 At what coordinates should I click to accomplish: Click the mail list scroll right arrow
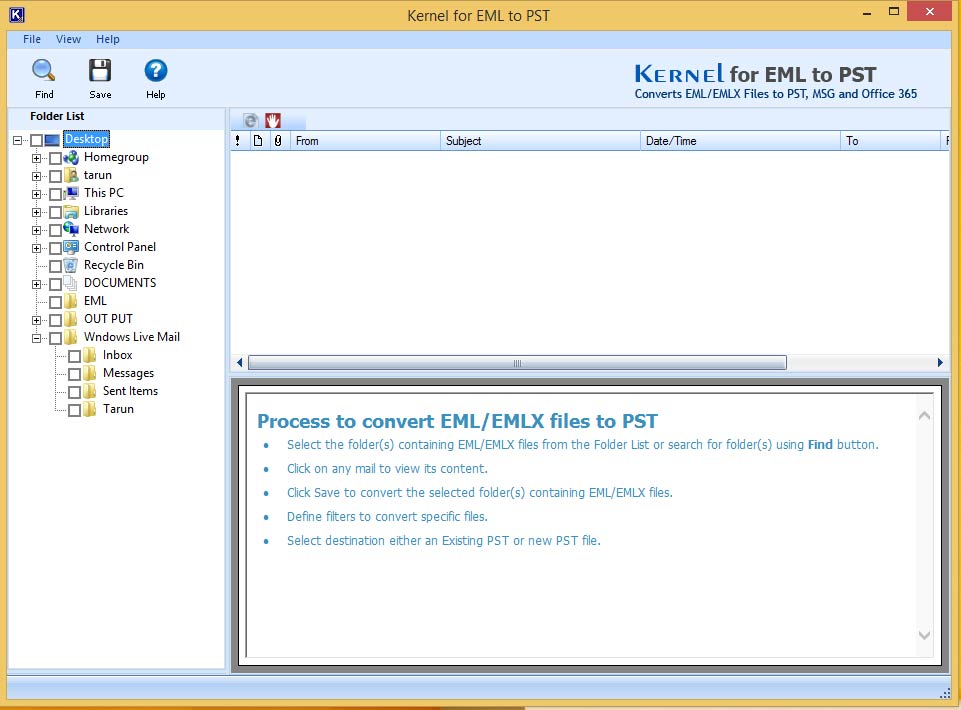[x=940, y=363]
